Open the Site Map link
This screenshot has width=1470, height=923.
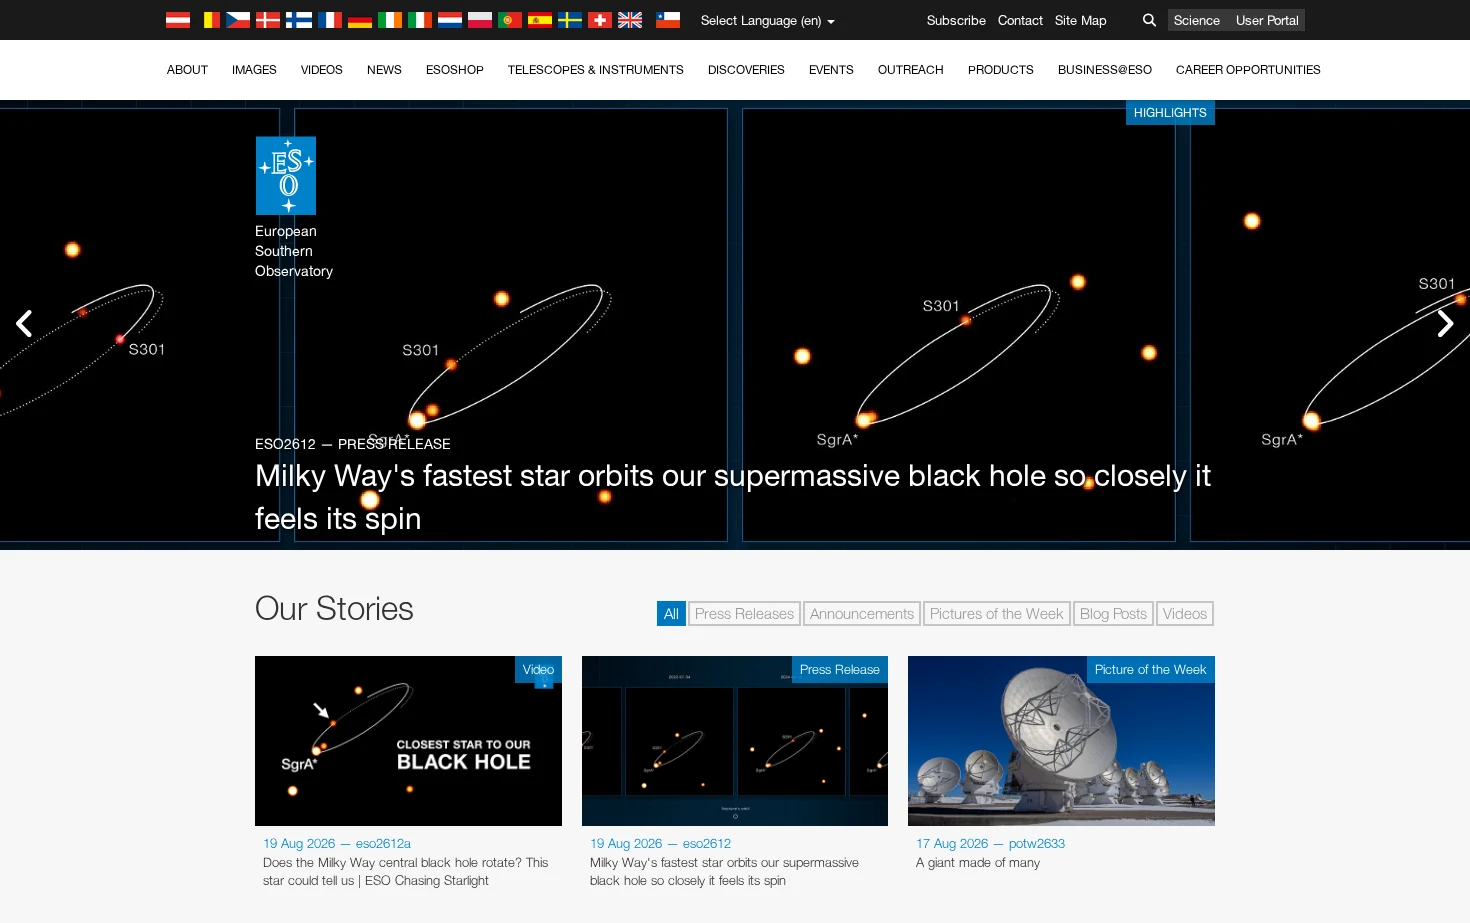(x=1080, y=20)
